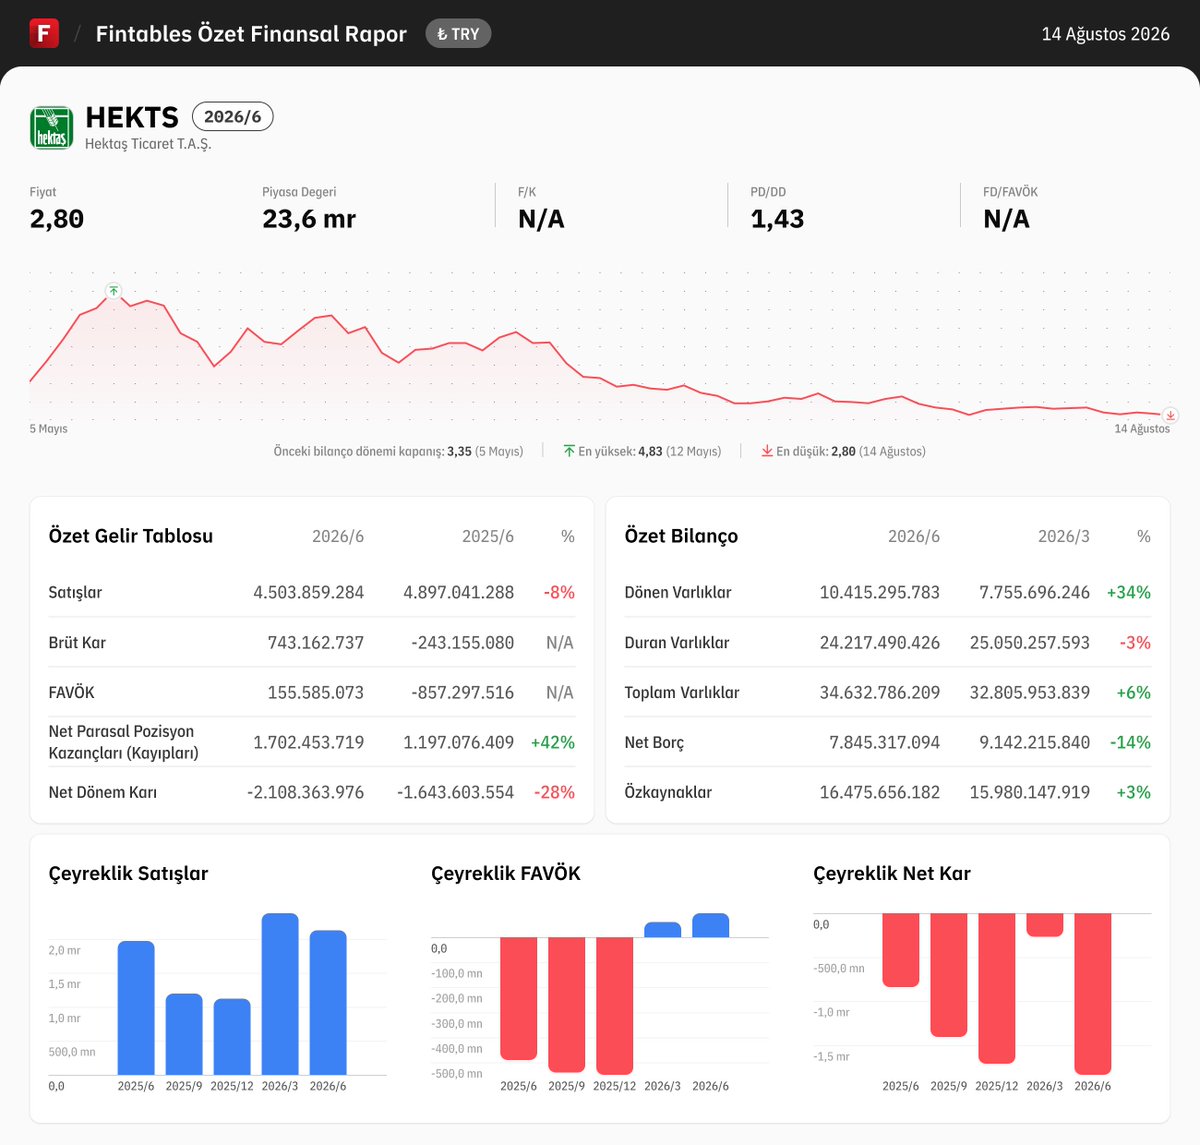The image size is (1200, 1145).
Task: Click the Çeyreklik FAVÖK chart title
Action: click(x=506, y=873)
